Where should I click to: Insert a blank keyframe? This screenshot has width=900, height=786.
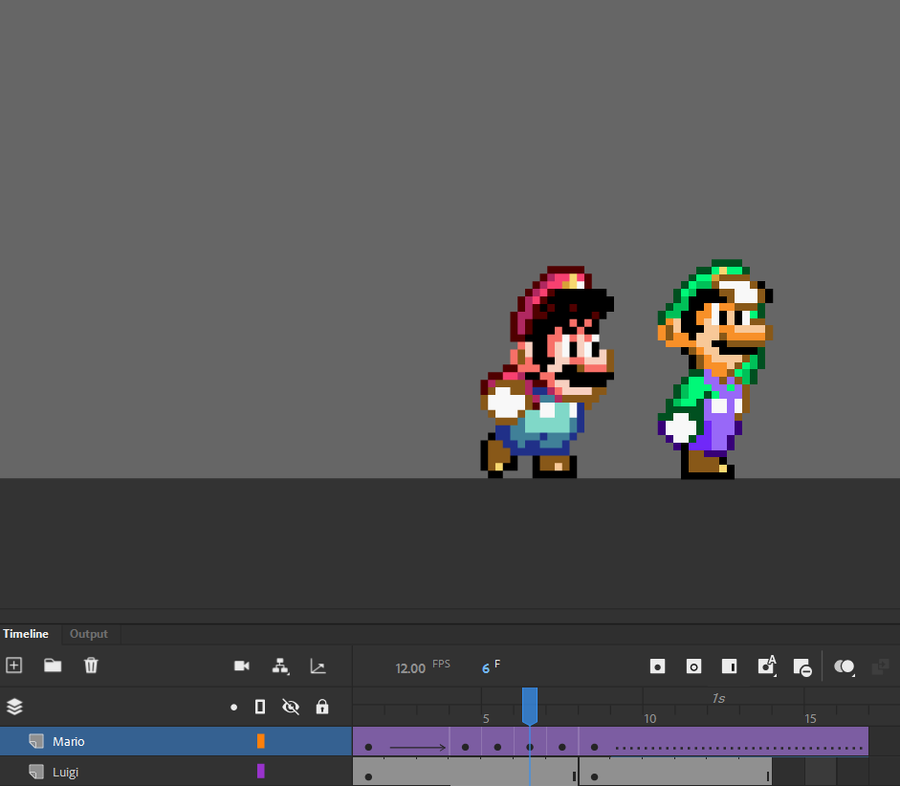click(693, 667)
